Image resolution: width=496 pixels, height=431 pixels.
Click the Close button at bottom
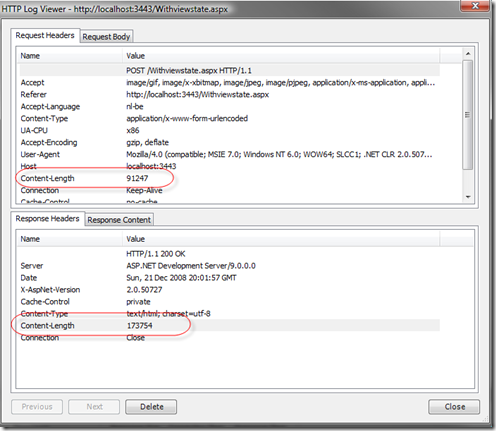[454, 407]
